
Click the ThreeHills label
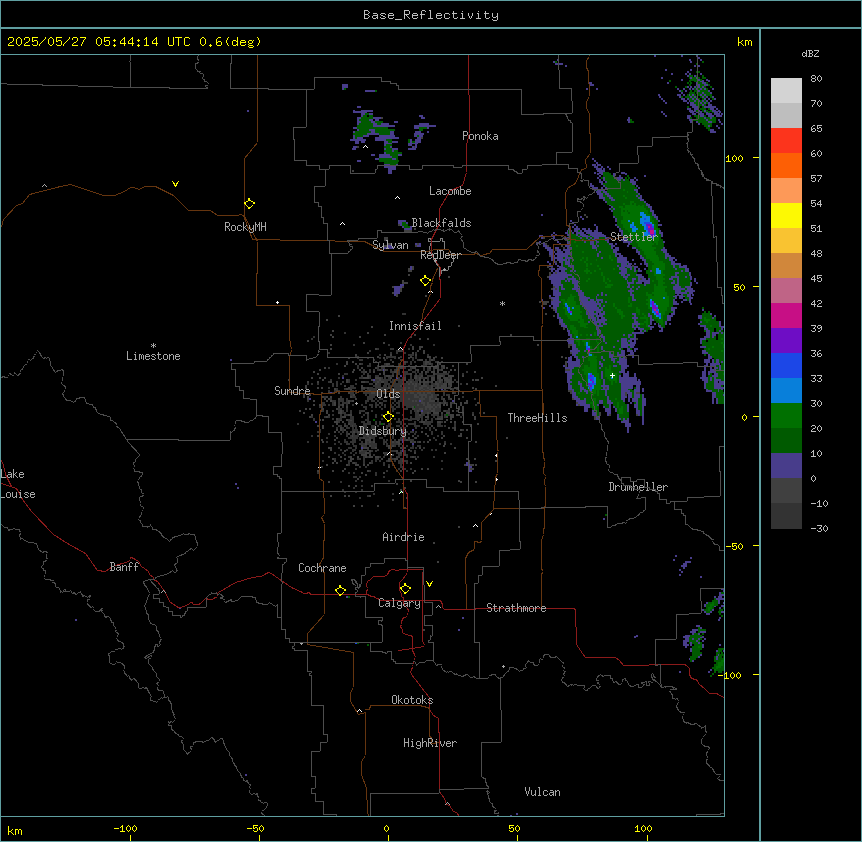tap(537, 418)
